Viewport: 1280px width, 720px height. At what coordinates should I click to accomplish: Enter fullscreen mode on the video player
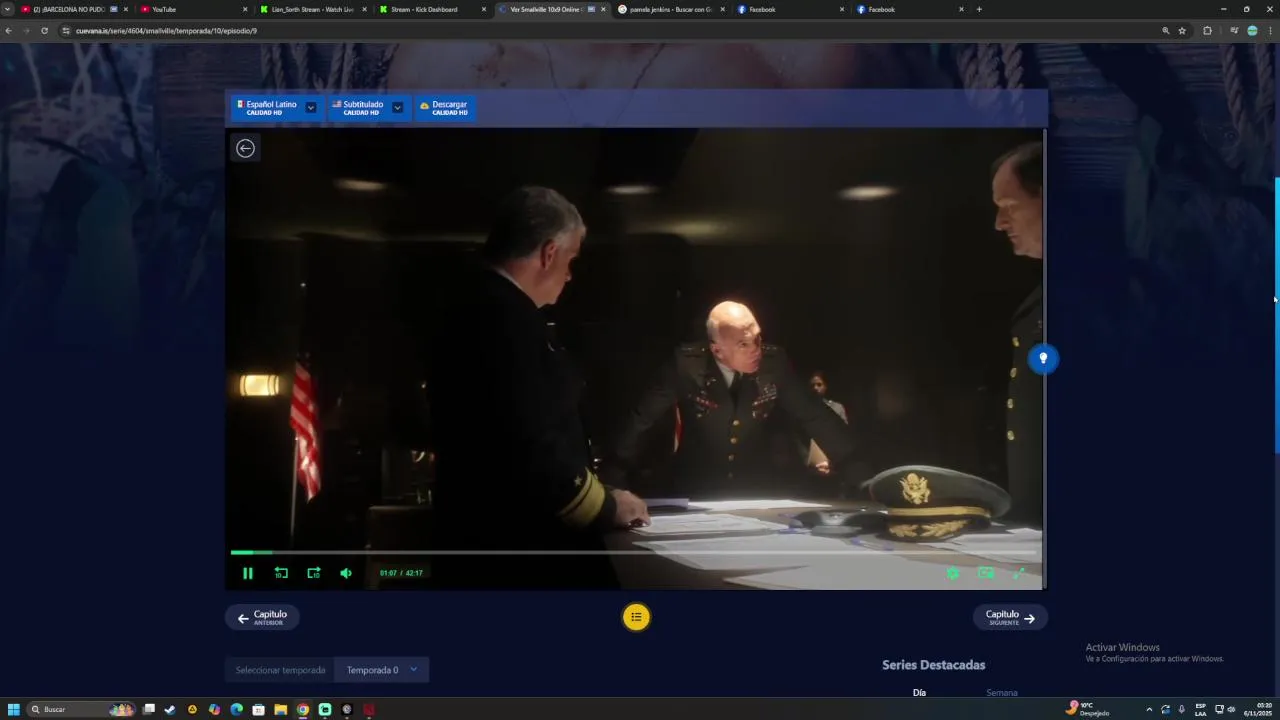pyautogui.click(x=1019, y=573)
